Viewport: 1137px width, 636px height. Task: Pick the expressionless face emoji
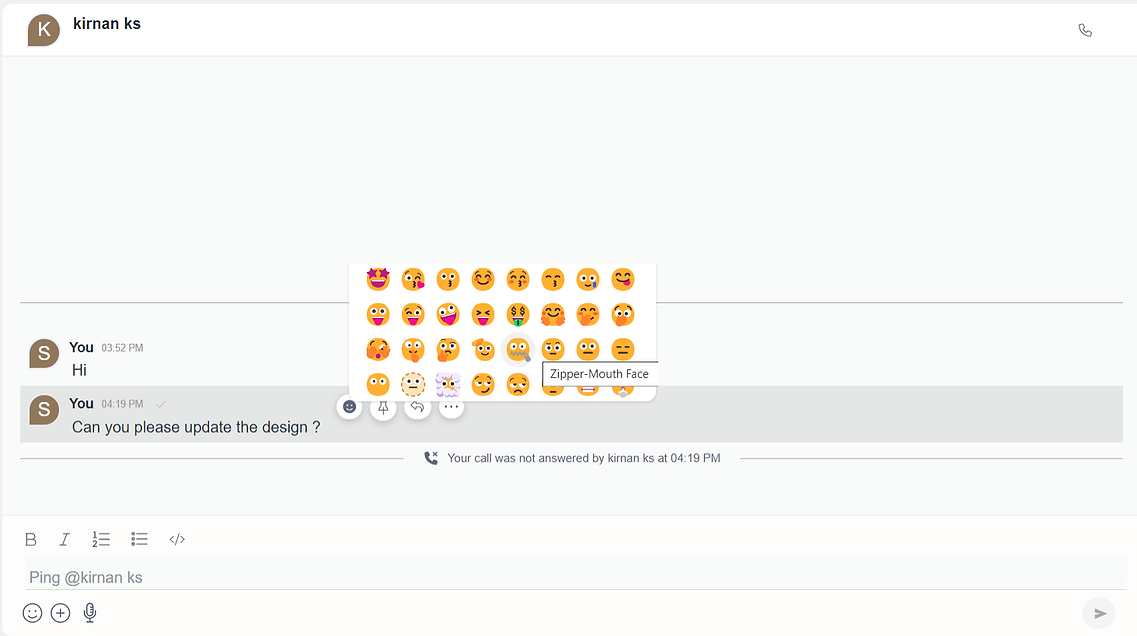point(623,349)
